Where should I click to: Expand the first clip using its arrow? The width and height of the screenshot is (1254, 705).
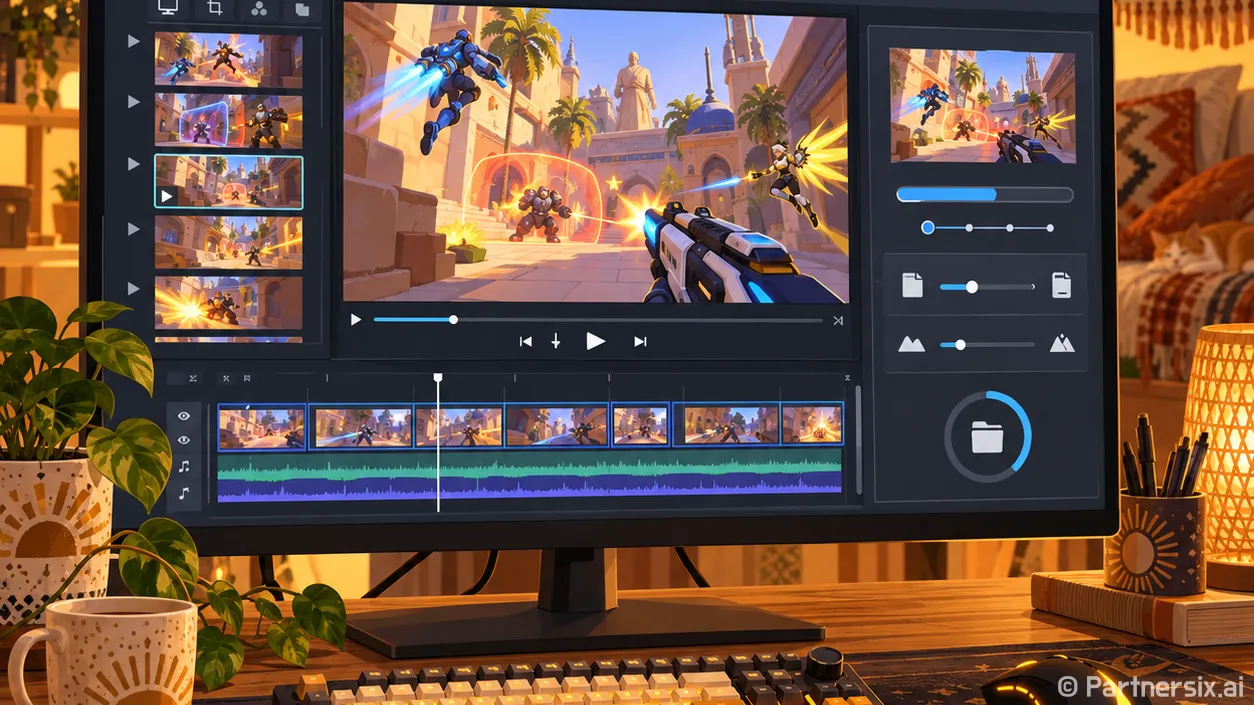click(x=134, y=42)
